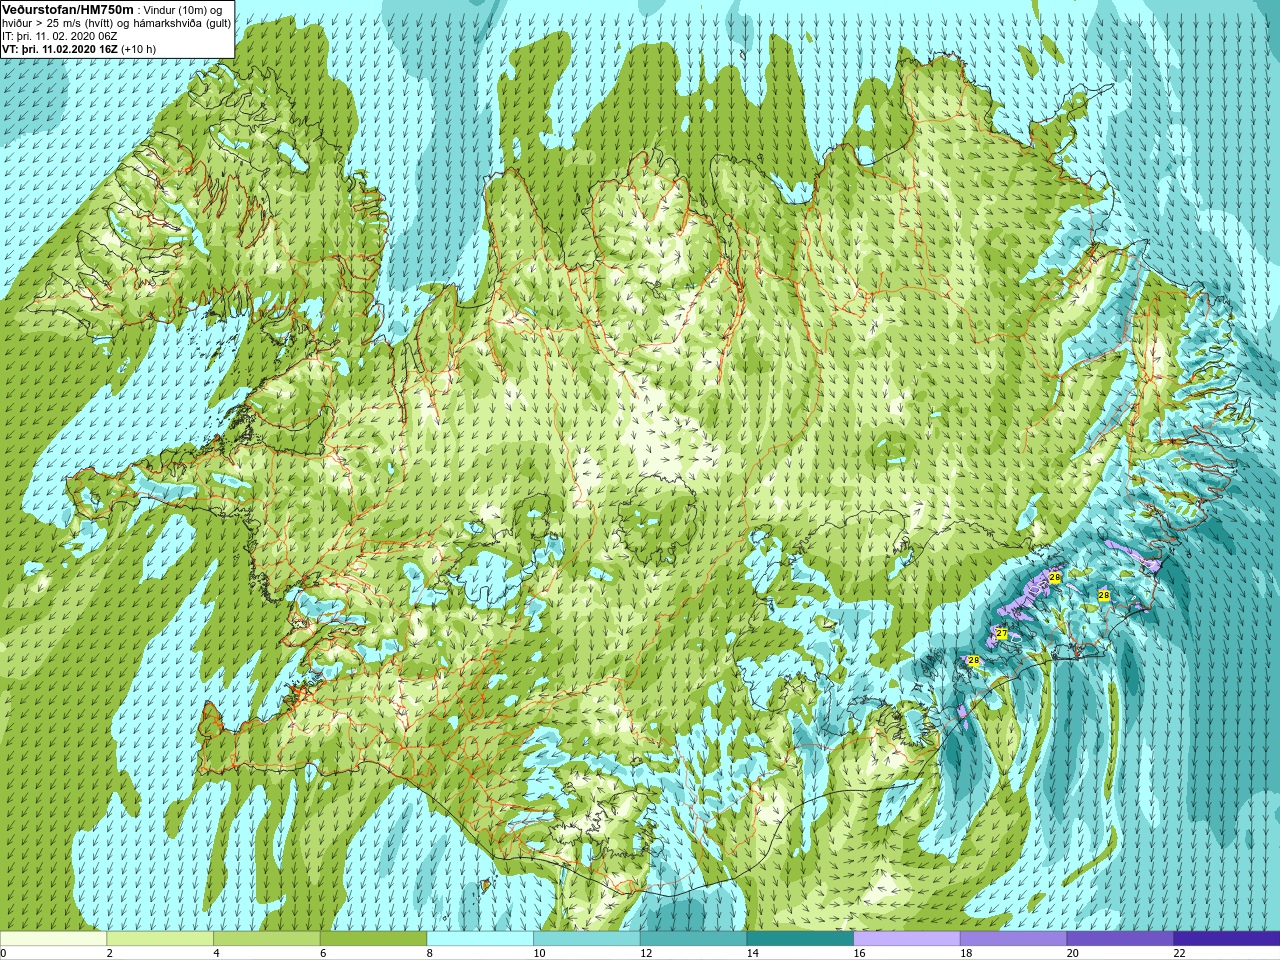1280x960 pixels.
Task: Click the easternmost yellow 28 gust label
Action: tap(1104, 595)
